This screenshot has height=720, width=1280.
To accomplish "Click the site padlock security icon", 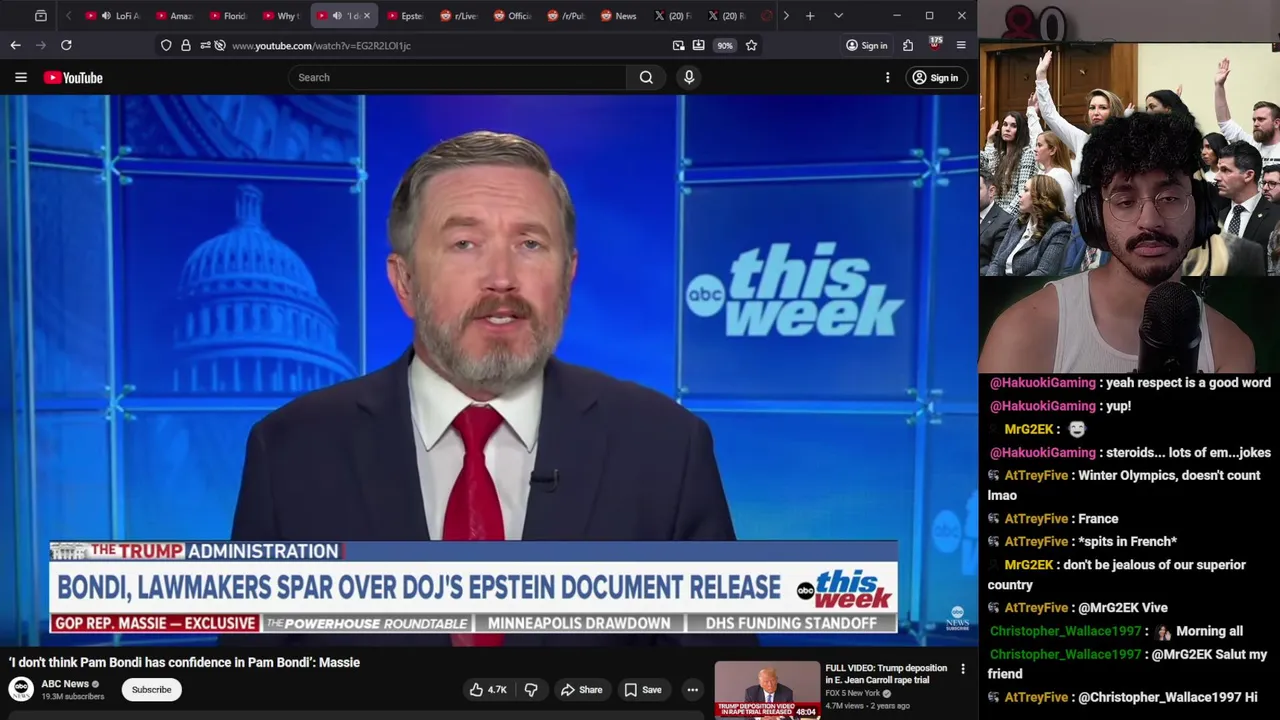I will tap(185, 45).
